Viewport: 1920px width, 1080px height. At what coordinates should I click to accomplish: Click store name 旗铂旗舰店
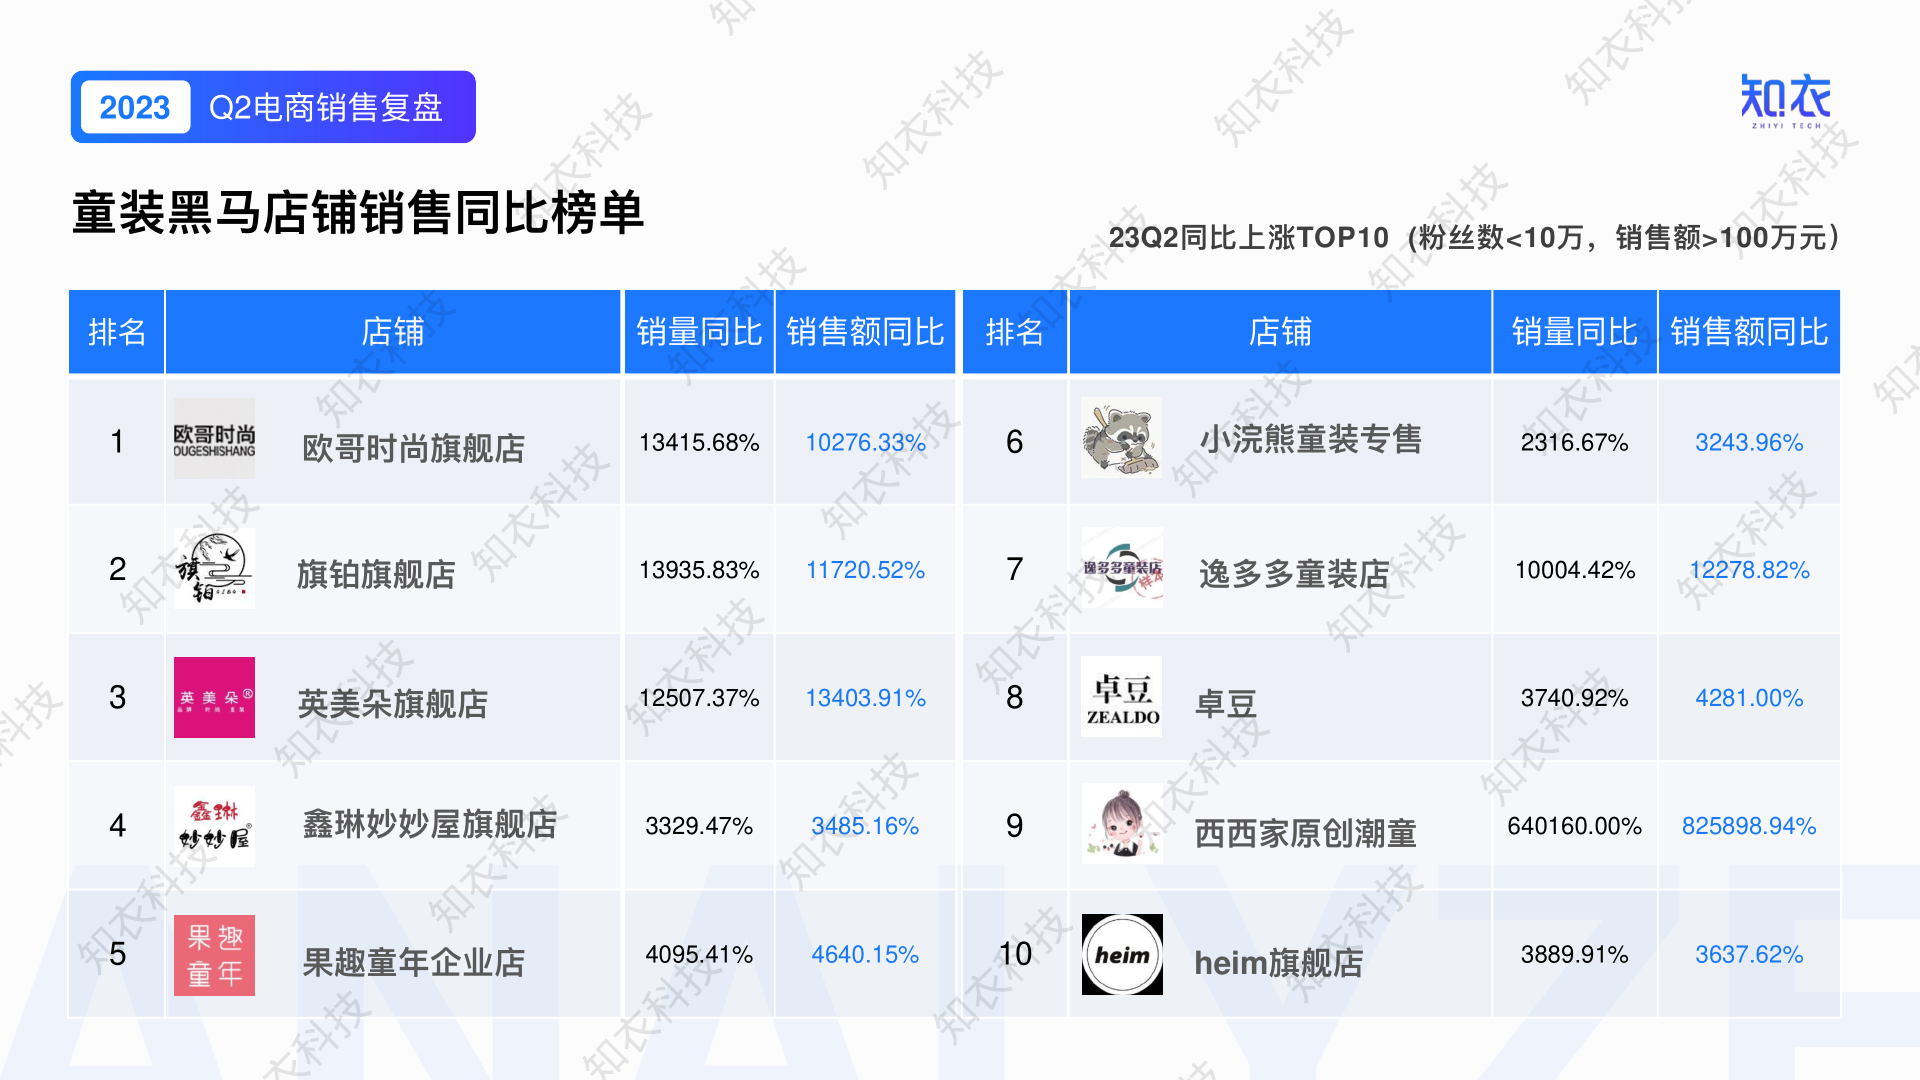375,574
